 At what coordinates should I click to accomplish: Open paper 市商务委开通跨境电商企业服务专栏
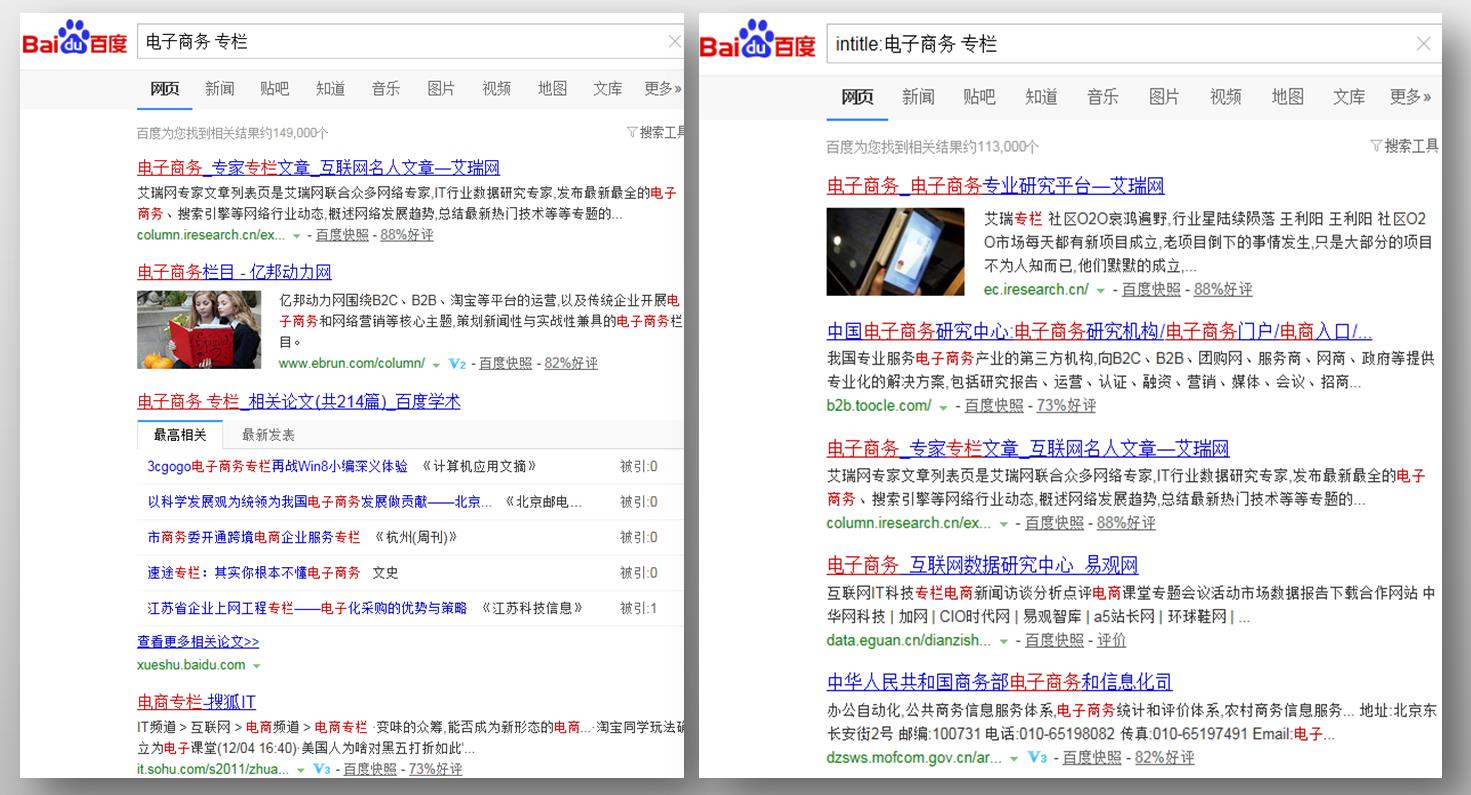[x=254, y=537]
